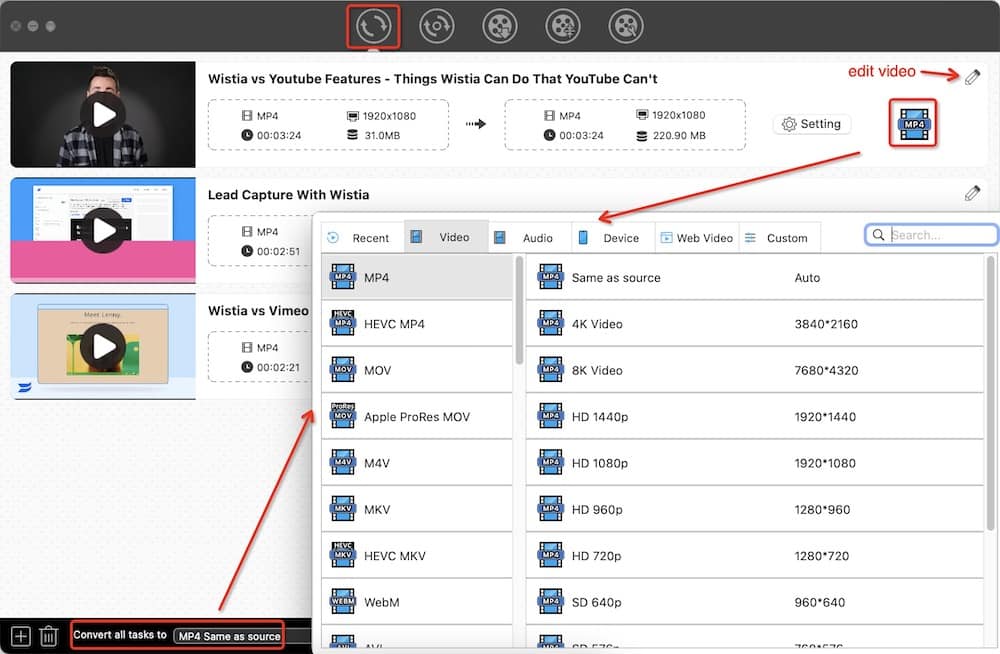Open the second circular rip/convert toolbar icon
The width and height of the screenshot is (1000, 654).
[x=436, y=26]
